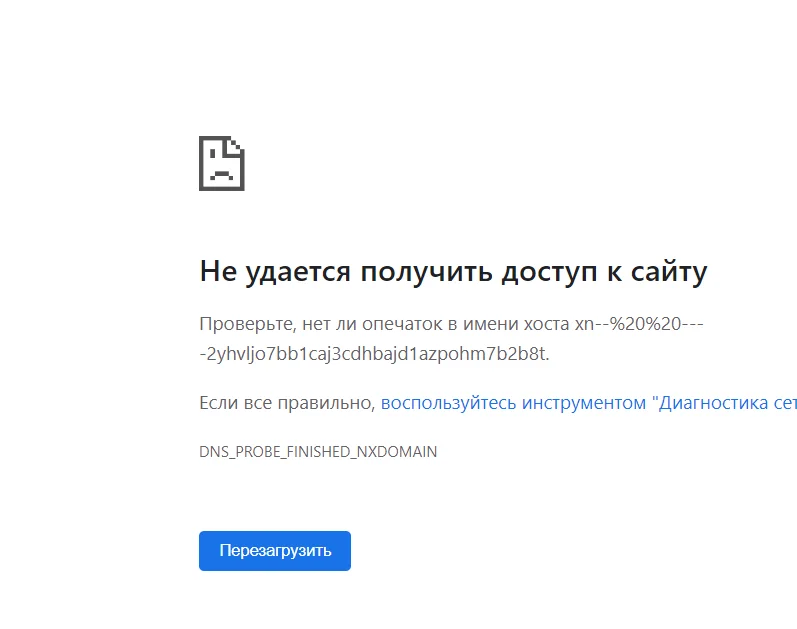Open the "Диагностика сети" network diagnostics link
The height and width of the screenshot is (629, 797).
[589, 403]
